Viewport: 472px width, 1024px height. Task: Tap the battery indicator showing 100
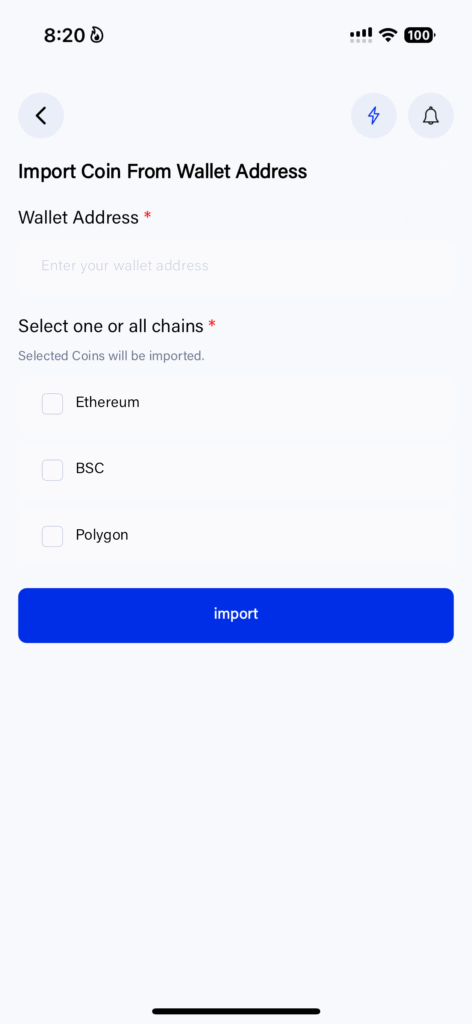tap(420, 35)
